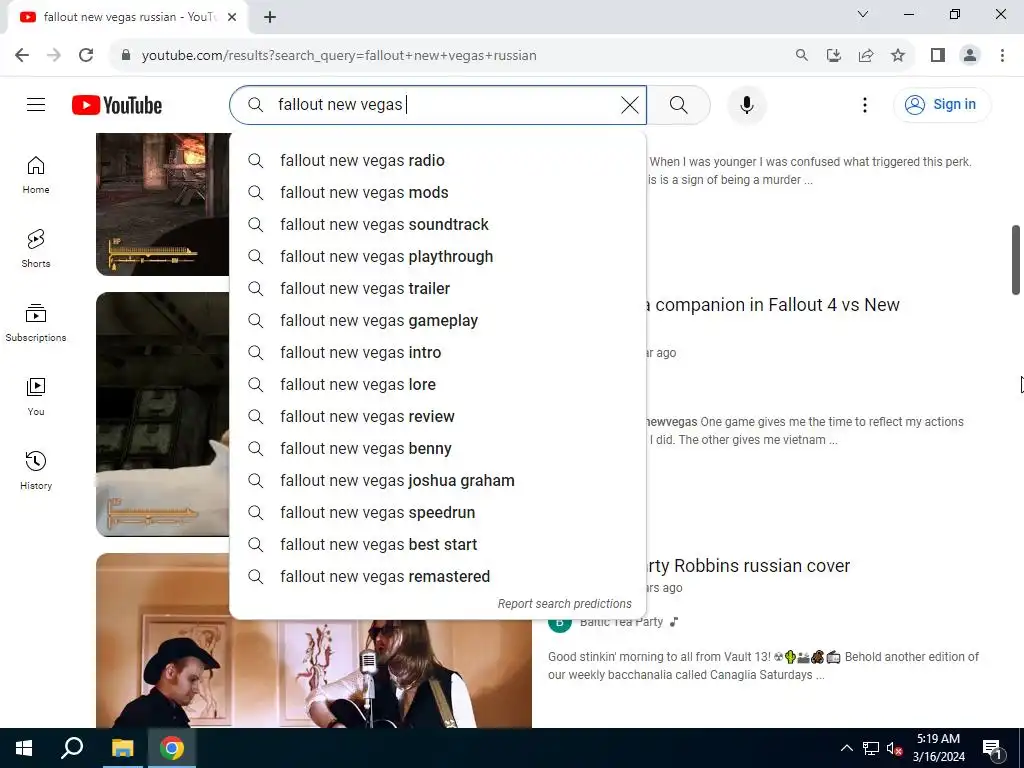Open the tab search chevron dropdown
This screenshot has width=1024, height=768.
pos(863,14)
